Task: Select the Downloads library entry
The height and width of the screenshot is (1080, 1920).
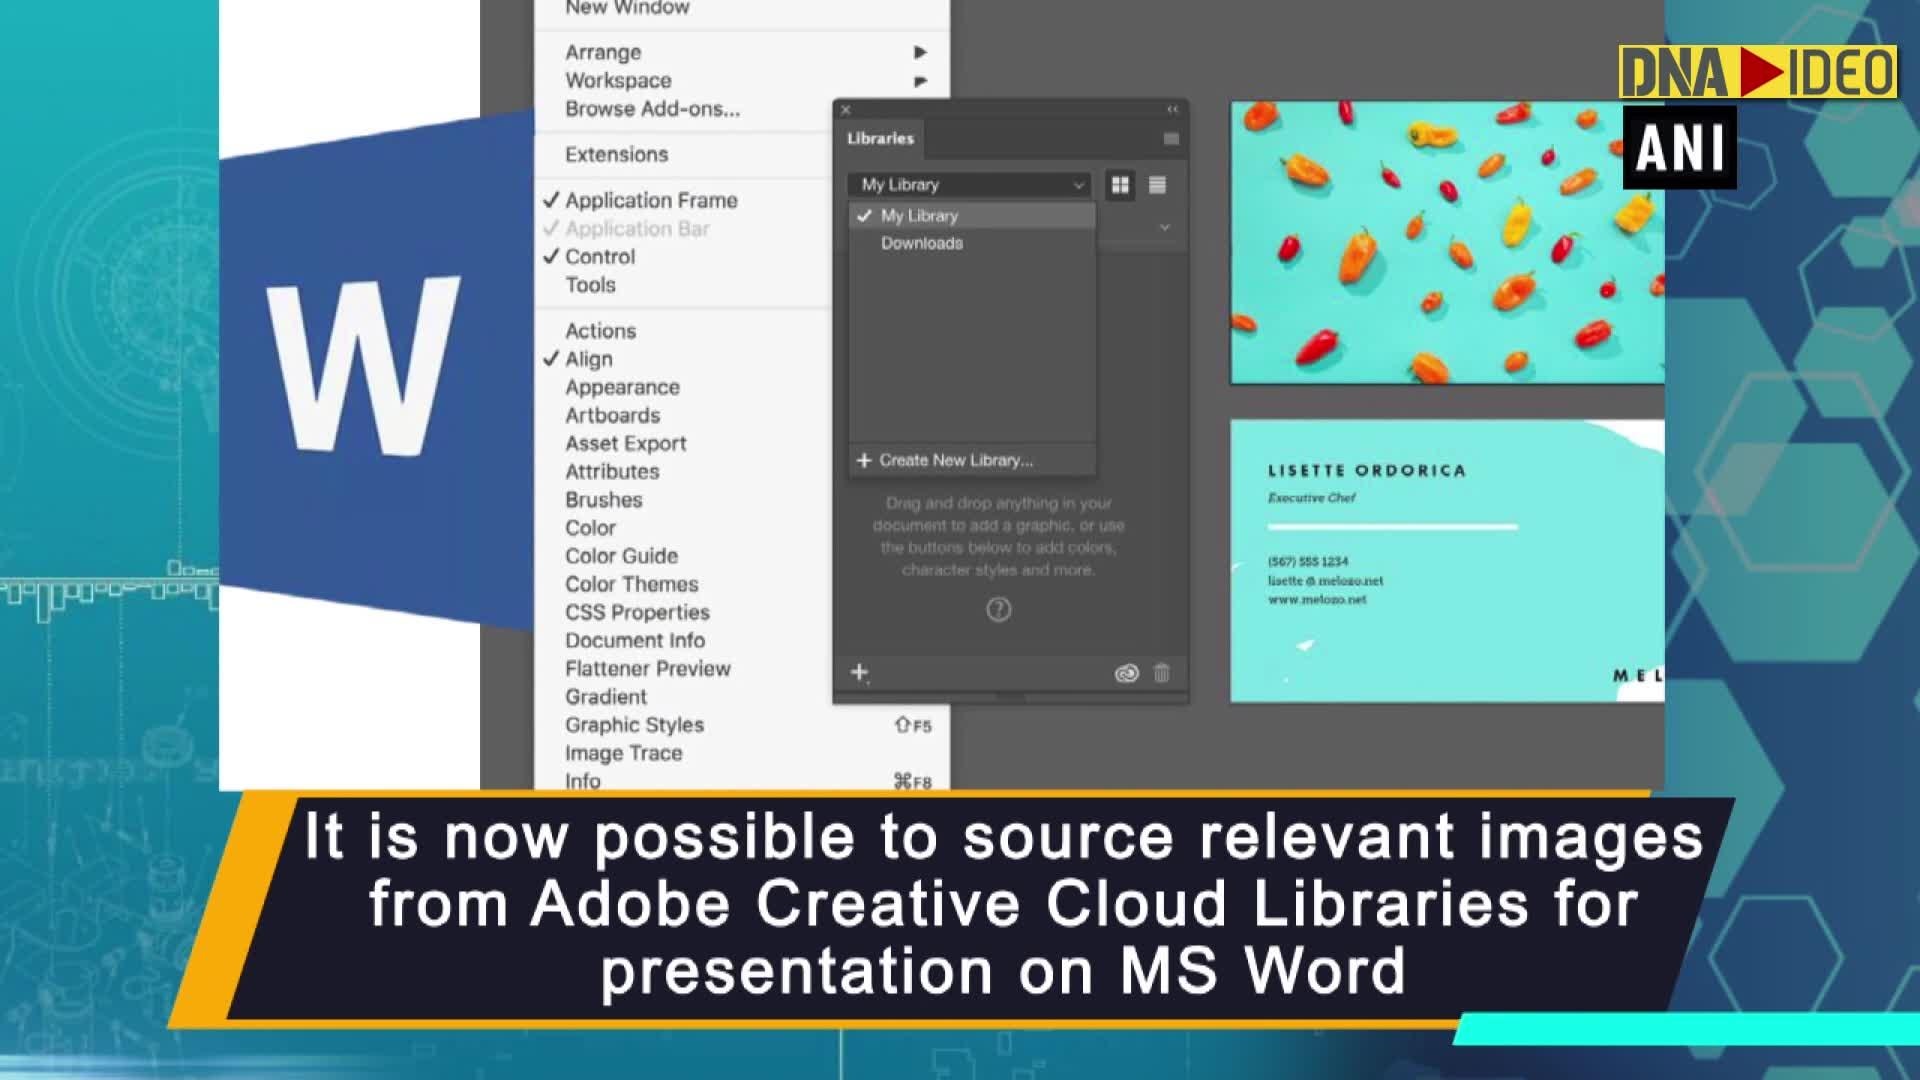Action: coord(921,243)
